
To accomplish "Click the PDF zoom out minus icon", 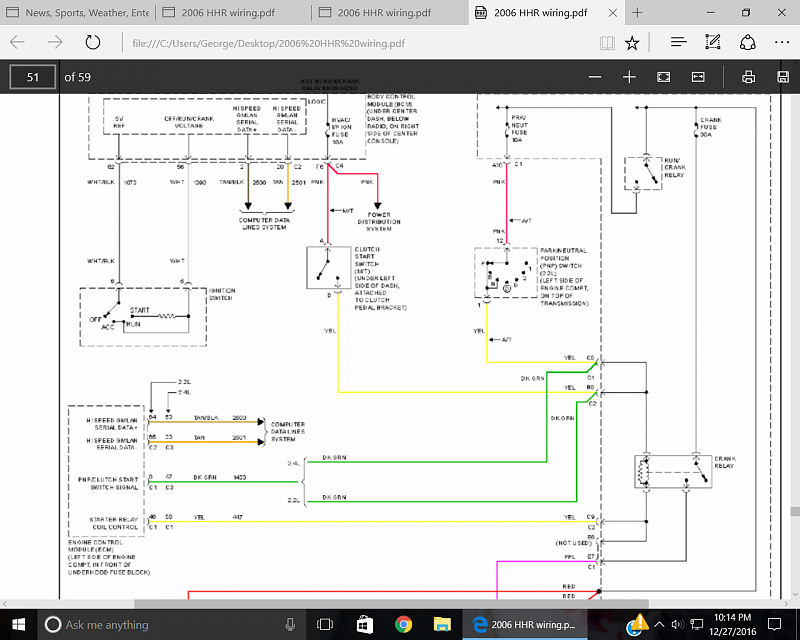I will (x=594, y=77).
